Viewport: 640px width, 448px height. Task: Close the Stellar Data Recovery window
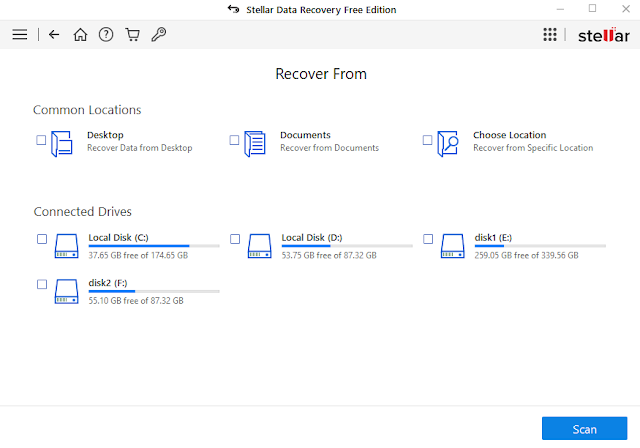(626, 9)
